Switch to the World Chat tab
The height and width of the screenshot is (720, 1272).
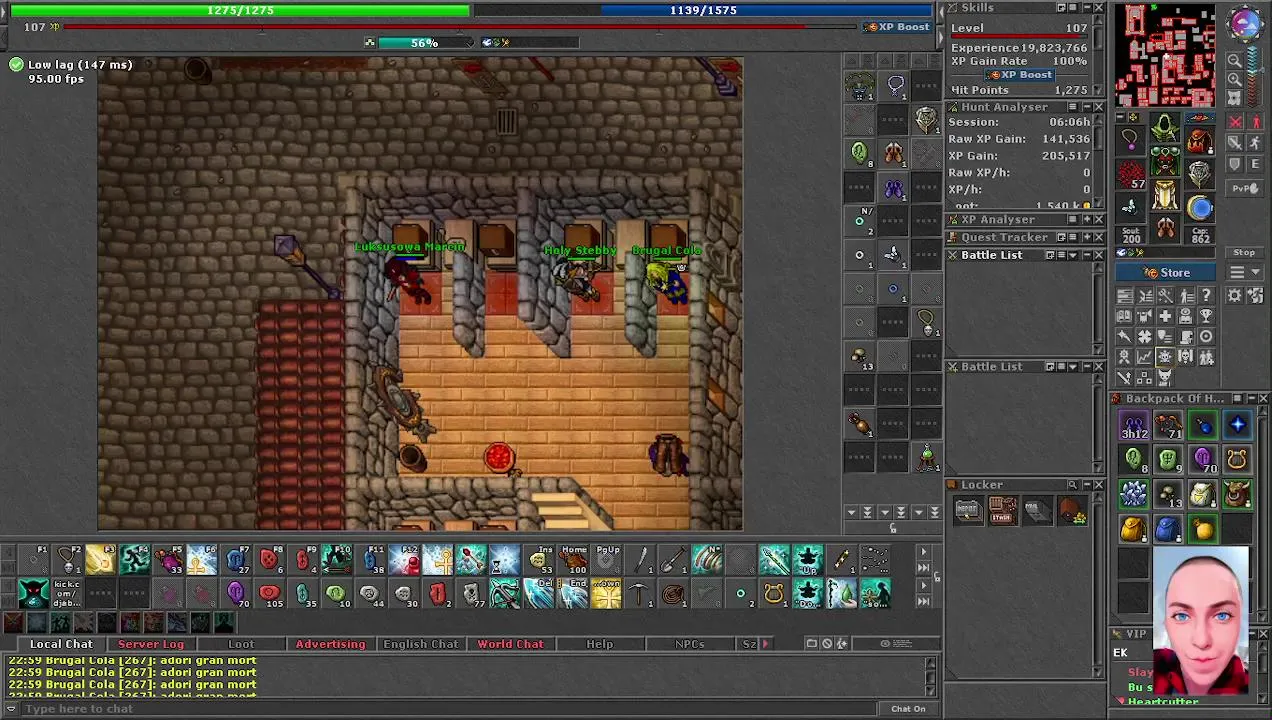[510, 644]
